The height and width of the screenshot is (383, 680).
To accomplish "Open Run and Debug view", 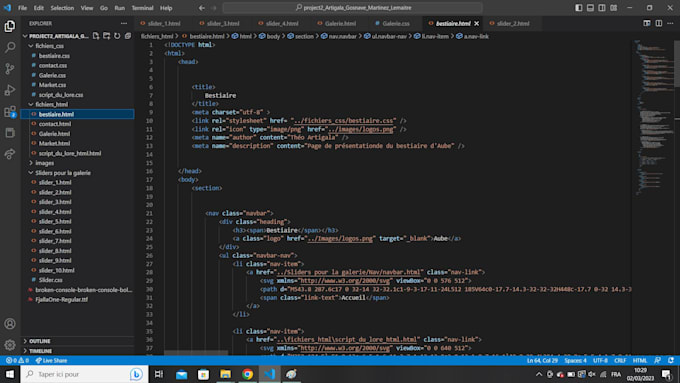I will (x=10, y=90).
